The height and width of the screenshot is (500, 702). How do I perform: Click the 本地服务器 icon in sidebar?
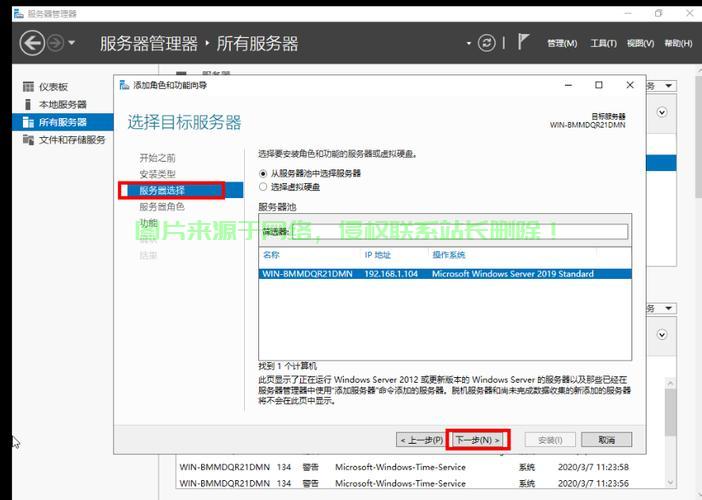click(x=28, y=104)
